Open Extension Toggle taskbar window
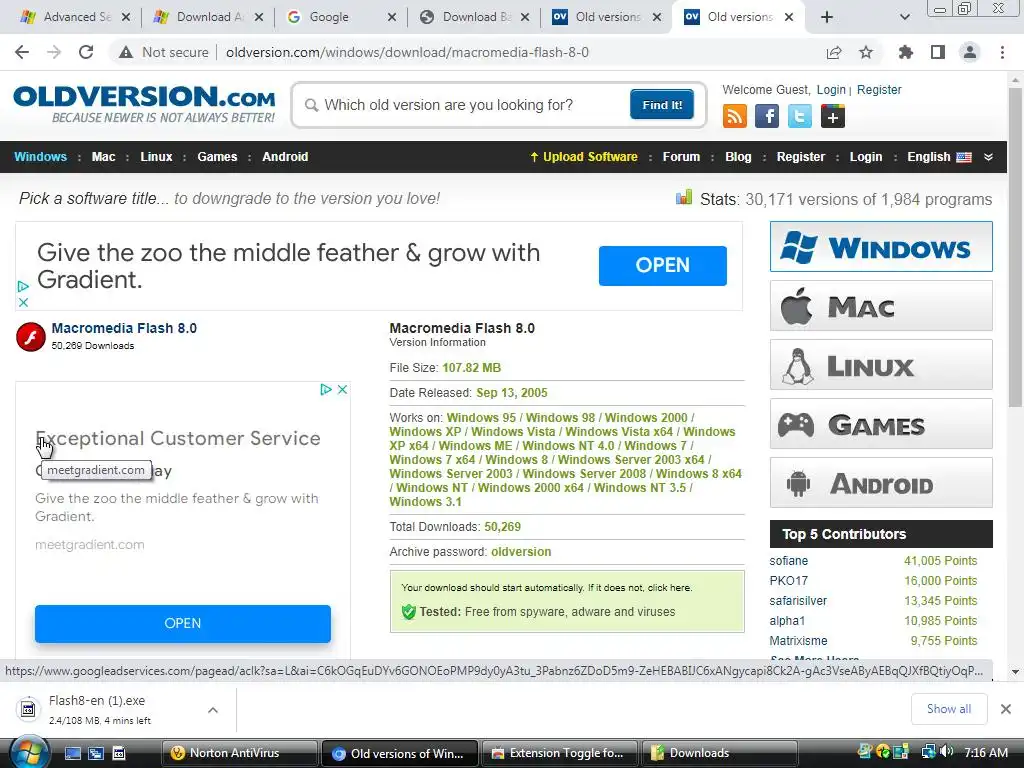 click(560, 753)
